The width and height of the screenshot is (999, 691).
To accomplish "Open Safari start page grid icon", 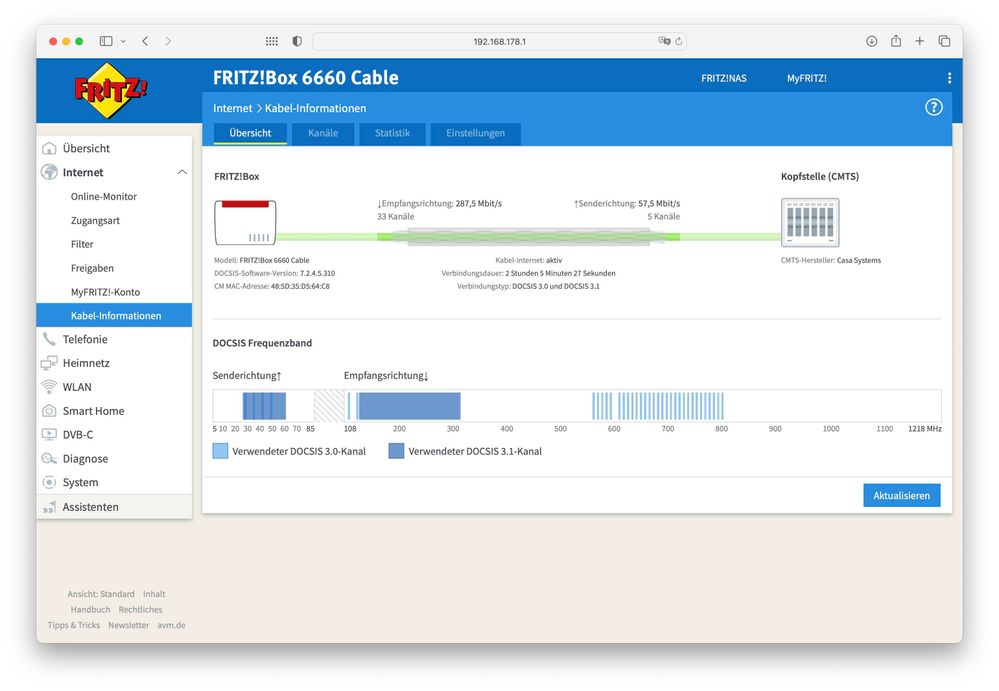I will tap(271, 41).
